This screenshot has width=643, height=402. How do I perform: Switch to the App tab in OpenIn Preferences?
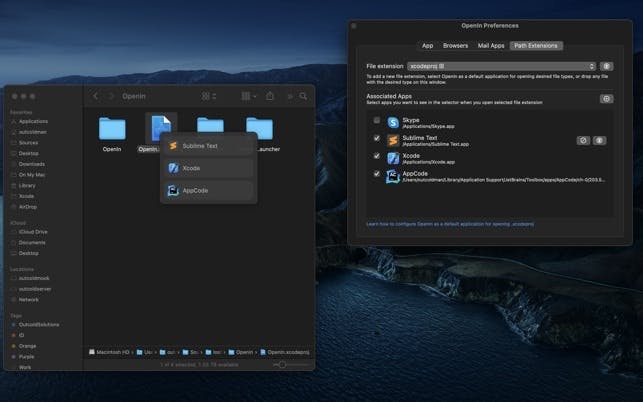(x=427, y=46)
